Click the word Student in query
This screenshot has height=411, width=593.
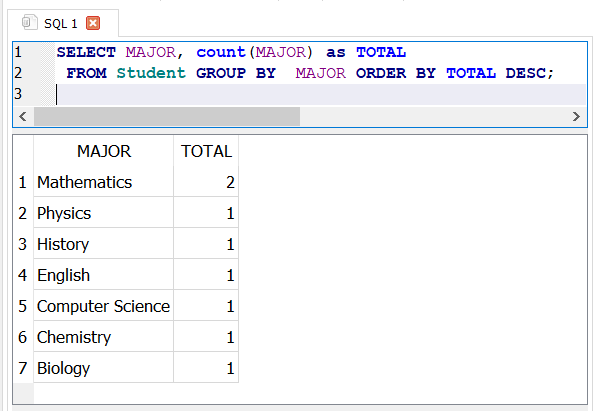tap(151, 73)
